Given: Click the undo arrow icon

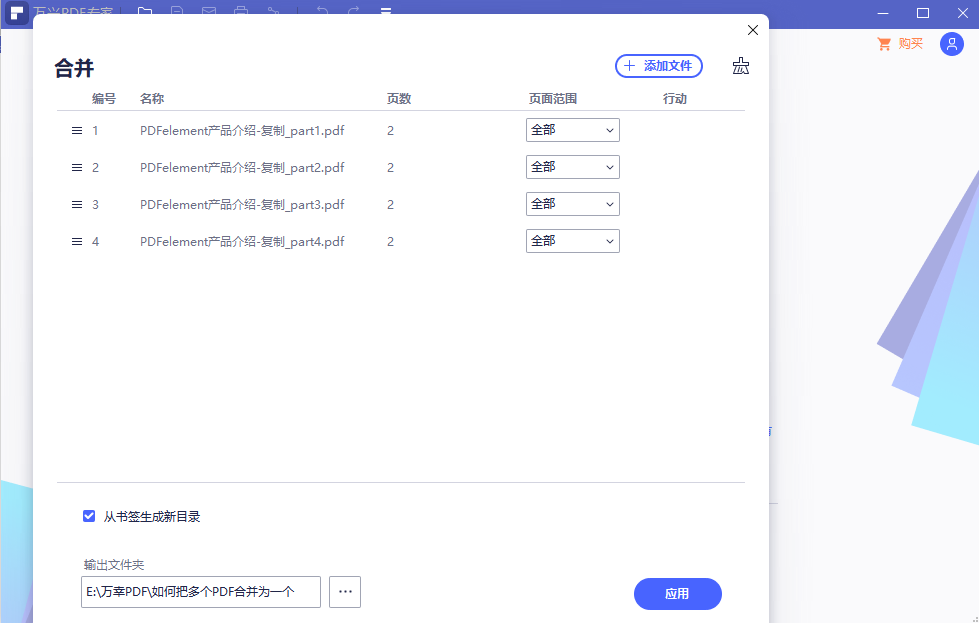Looking at the screenshot, I should [x=322, y=10].
